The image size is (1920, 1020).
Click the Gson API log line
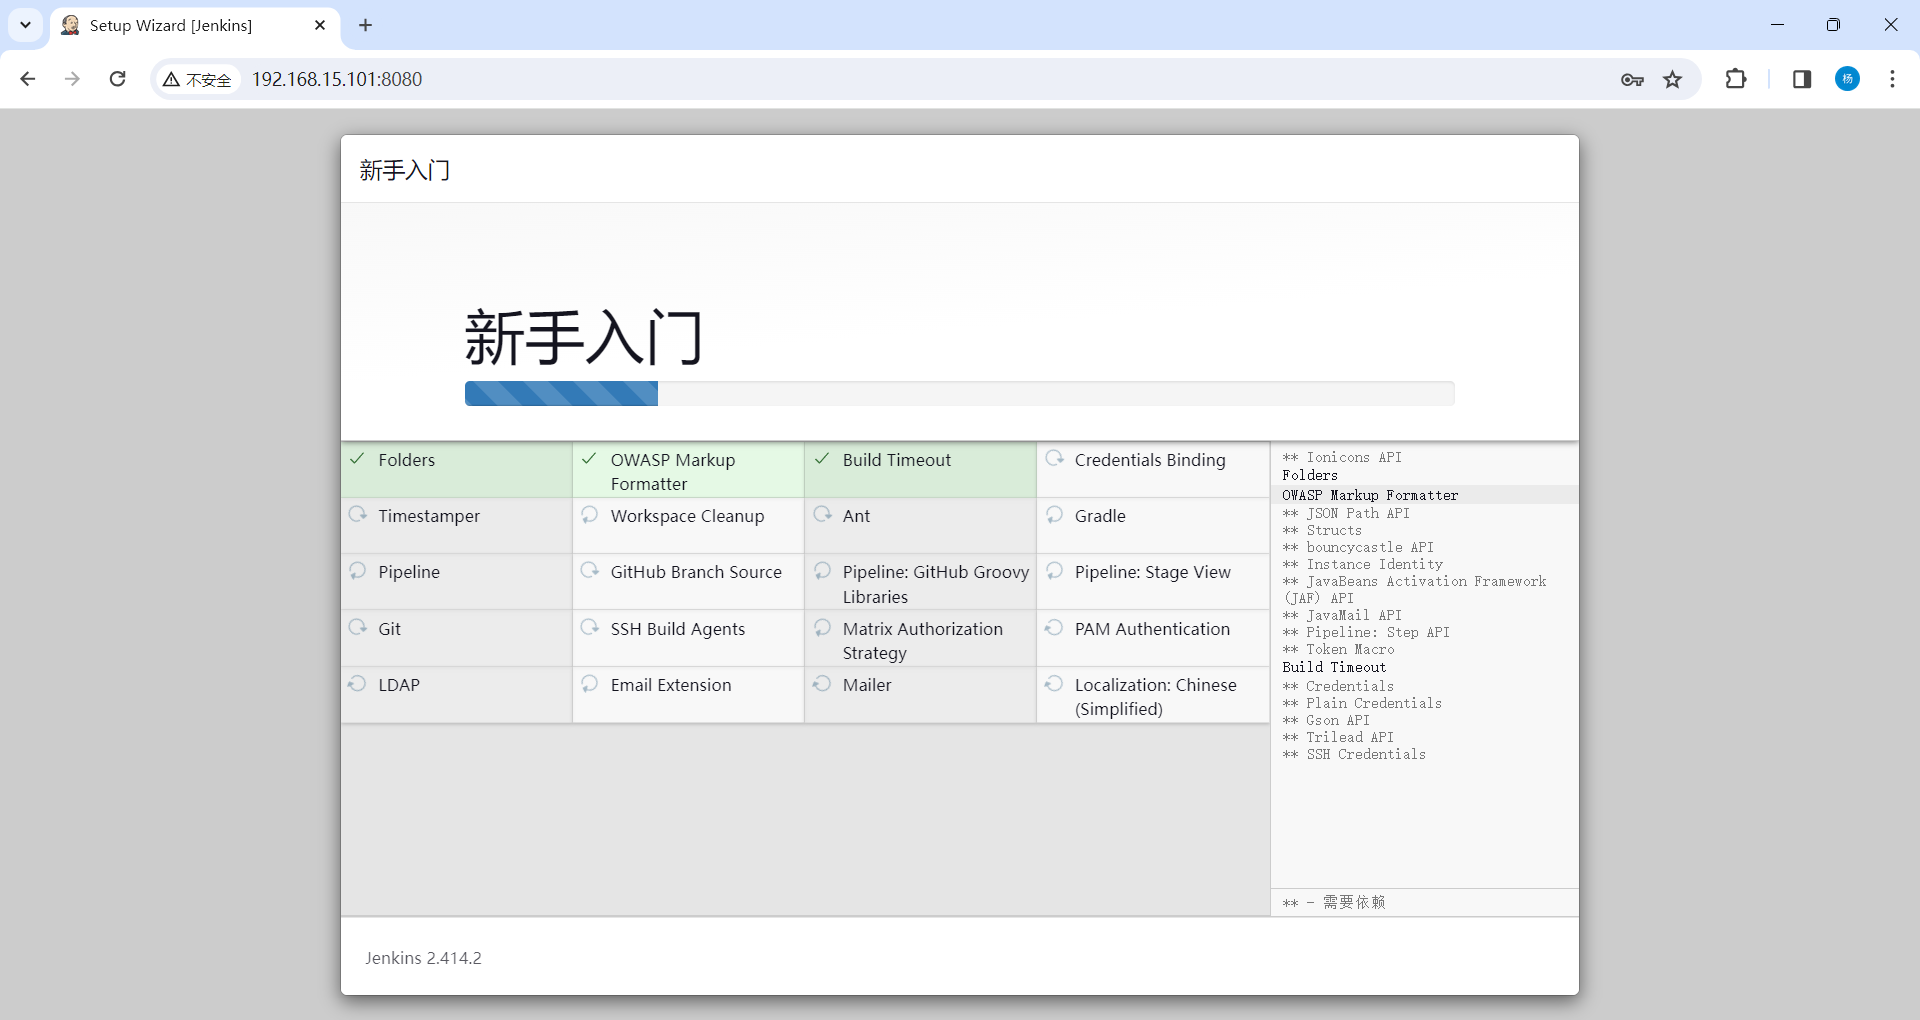(1326, 720)
